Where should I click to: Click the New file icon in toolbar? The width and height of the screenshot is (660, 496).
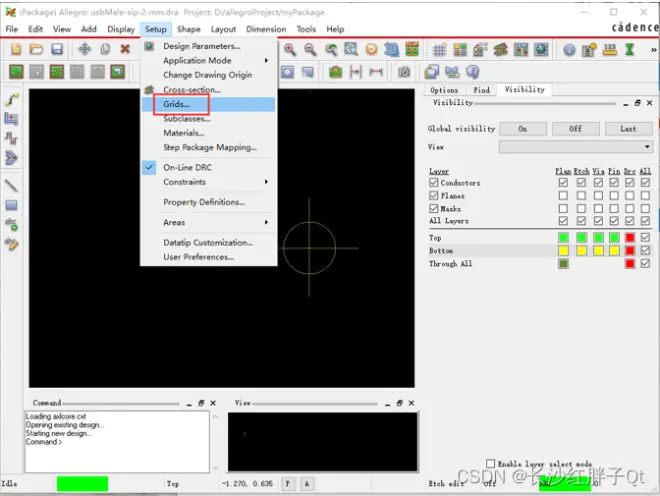(x=16, y=49)
